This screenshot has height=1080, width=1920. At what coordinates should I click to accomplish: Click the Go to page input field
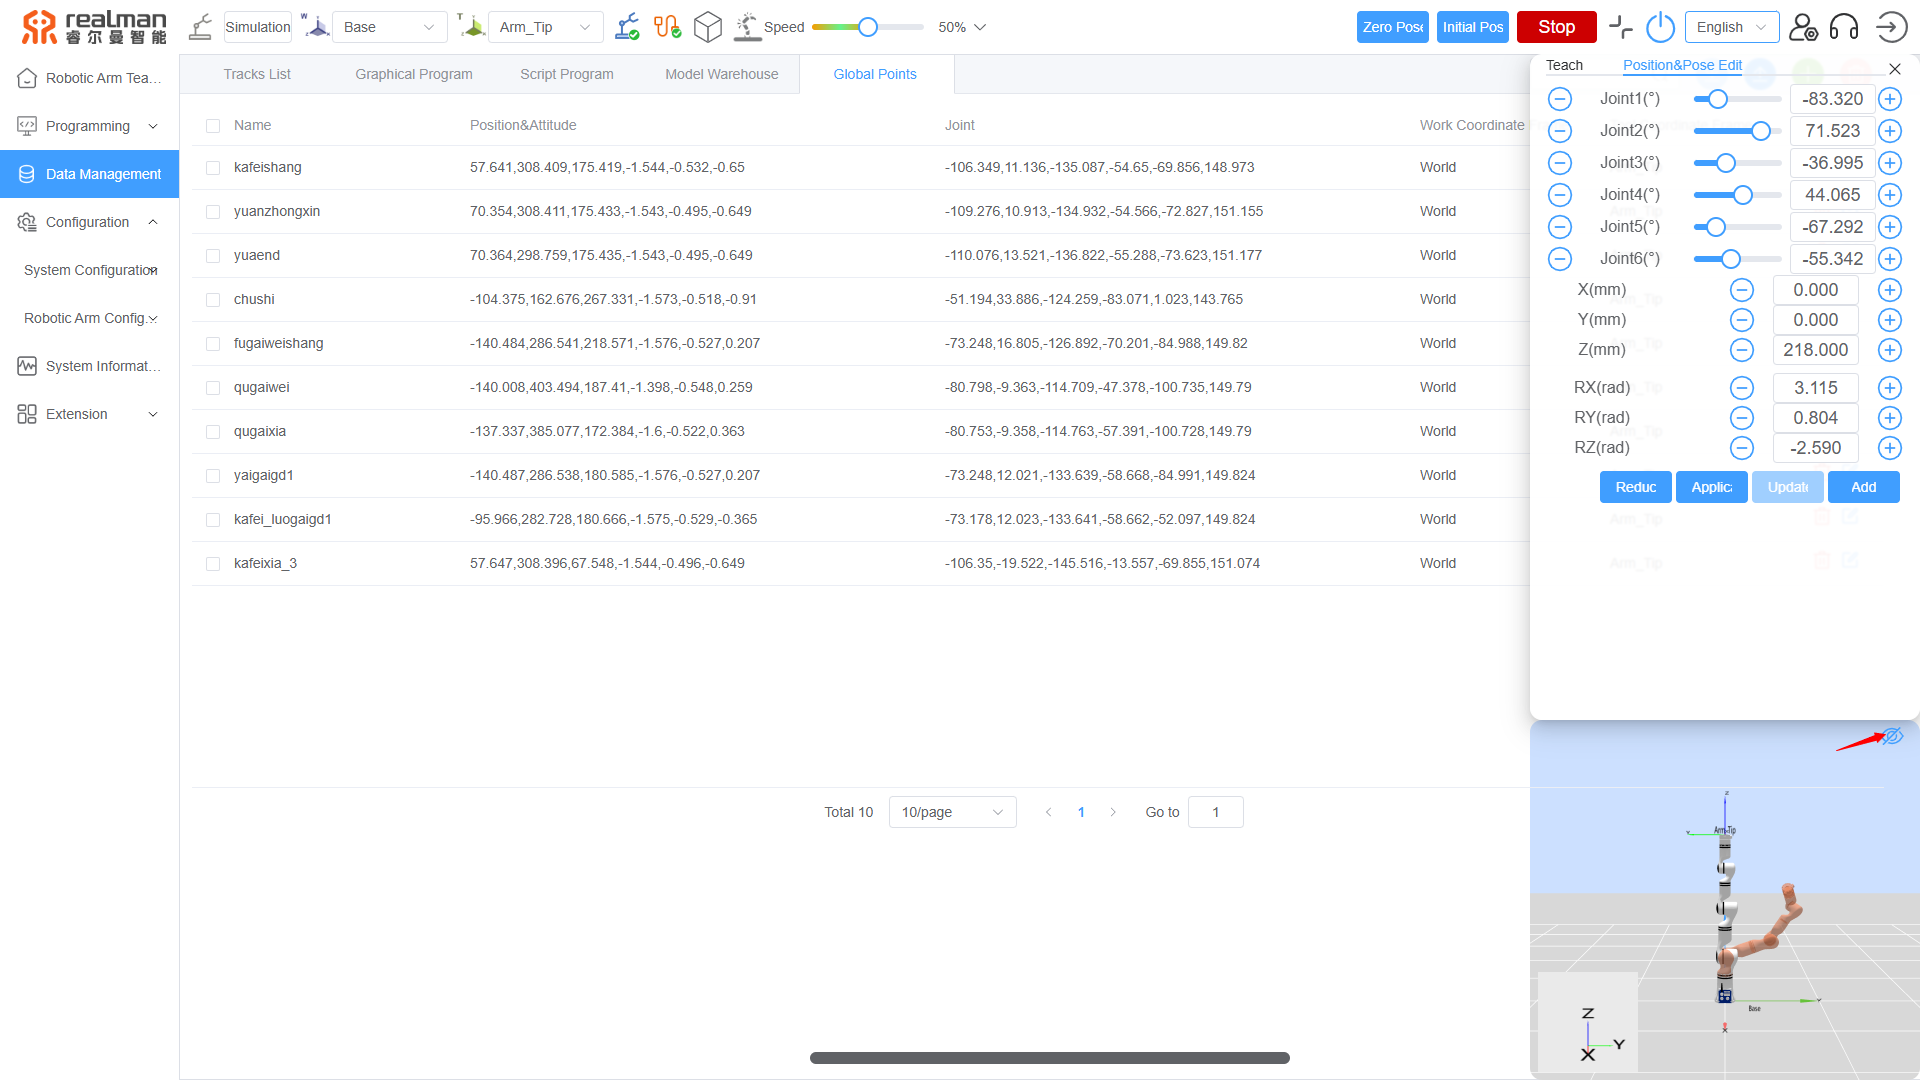point(1215,812)
